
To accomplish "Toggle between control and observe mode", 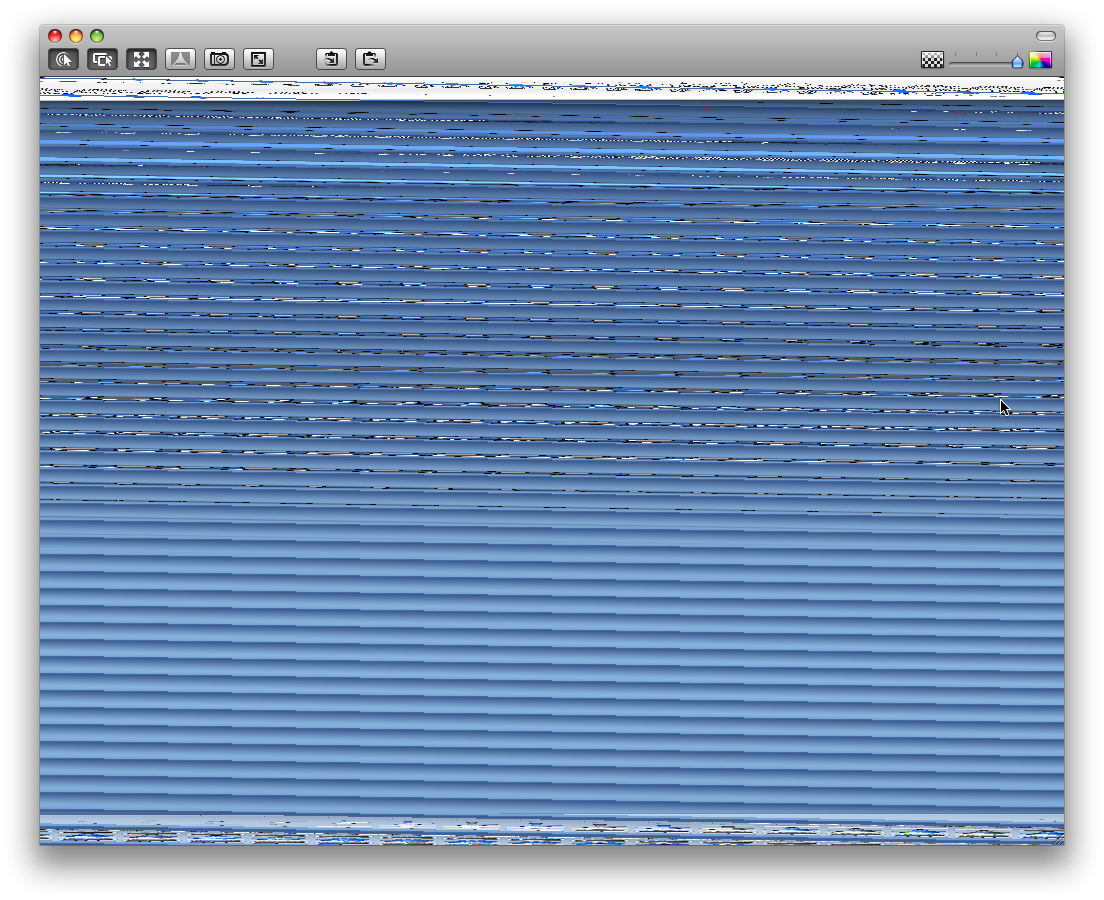I will (x=64, y=60).
